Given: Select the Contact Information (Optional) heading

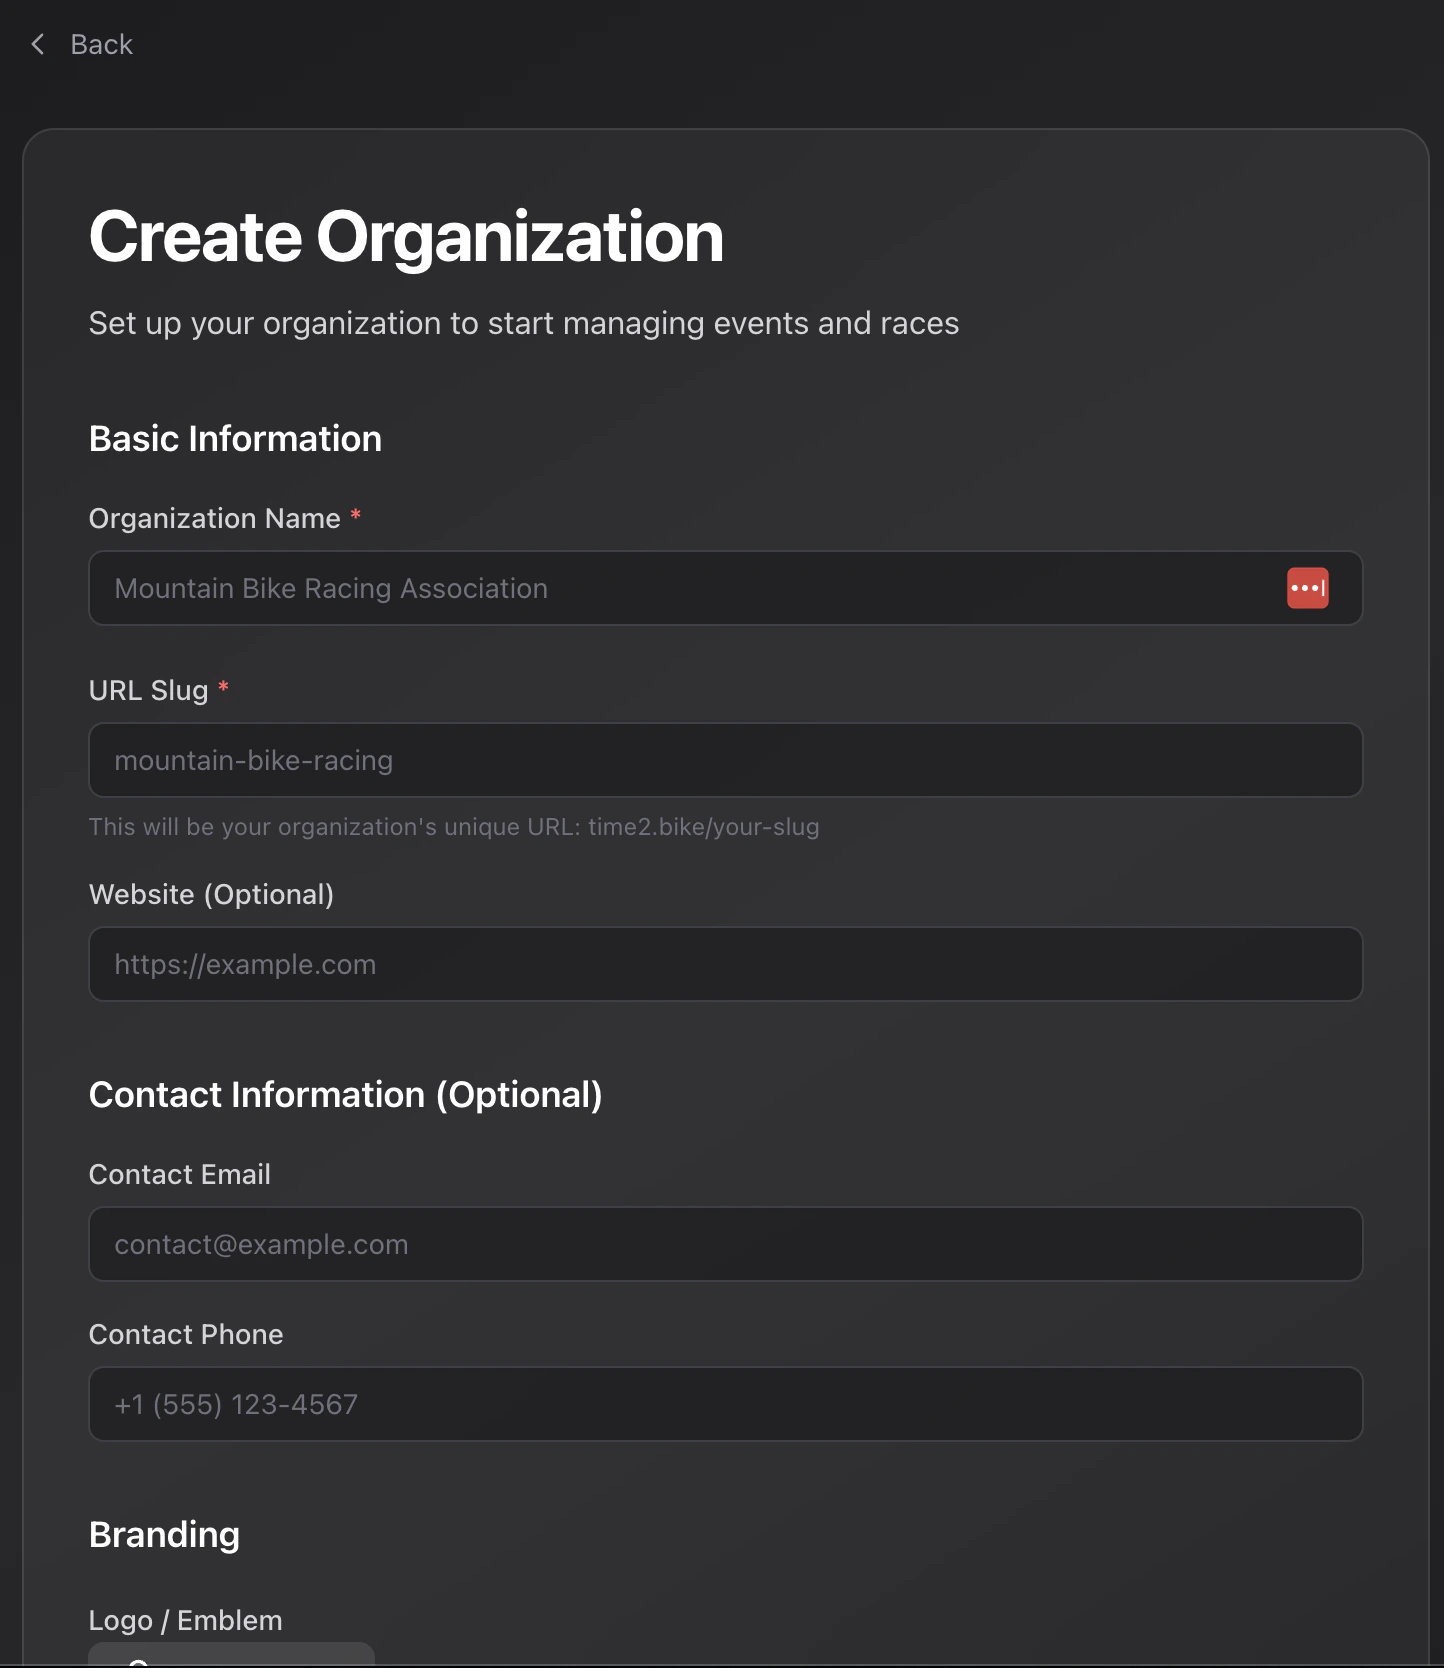Looking at the screenshot, I should [x=345, y=1095].
